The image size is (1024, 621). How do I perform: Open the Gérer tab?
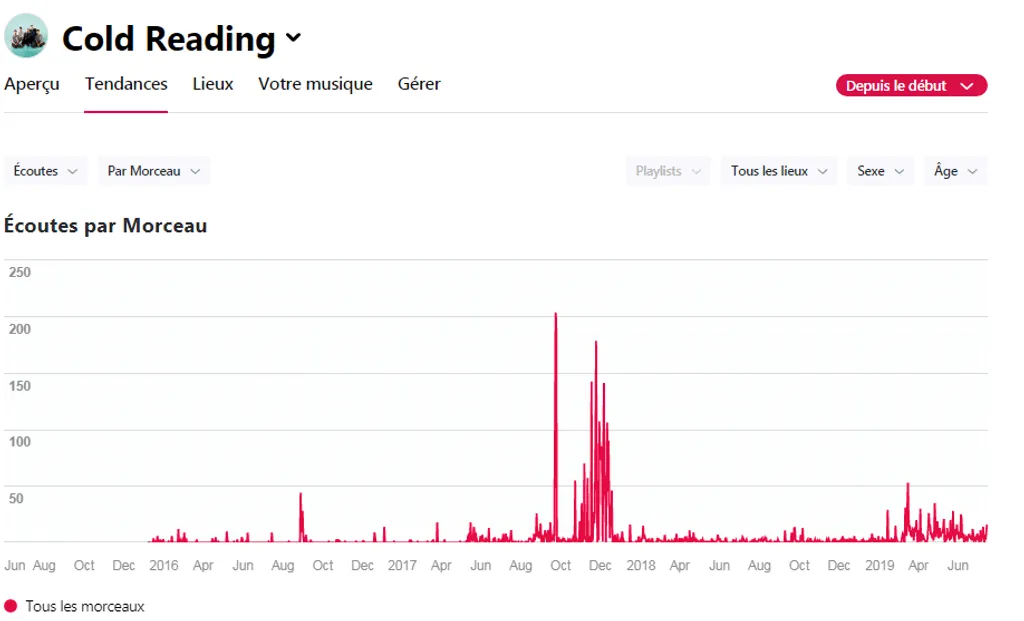coord(419,84)
